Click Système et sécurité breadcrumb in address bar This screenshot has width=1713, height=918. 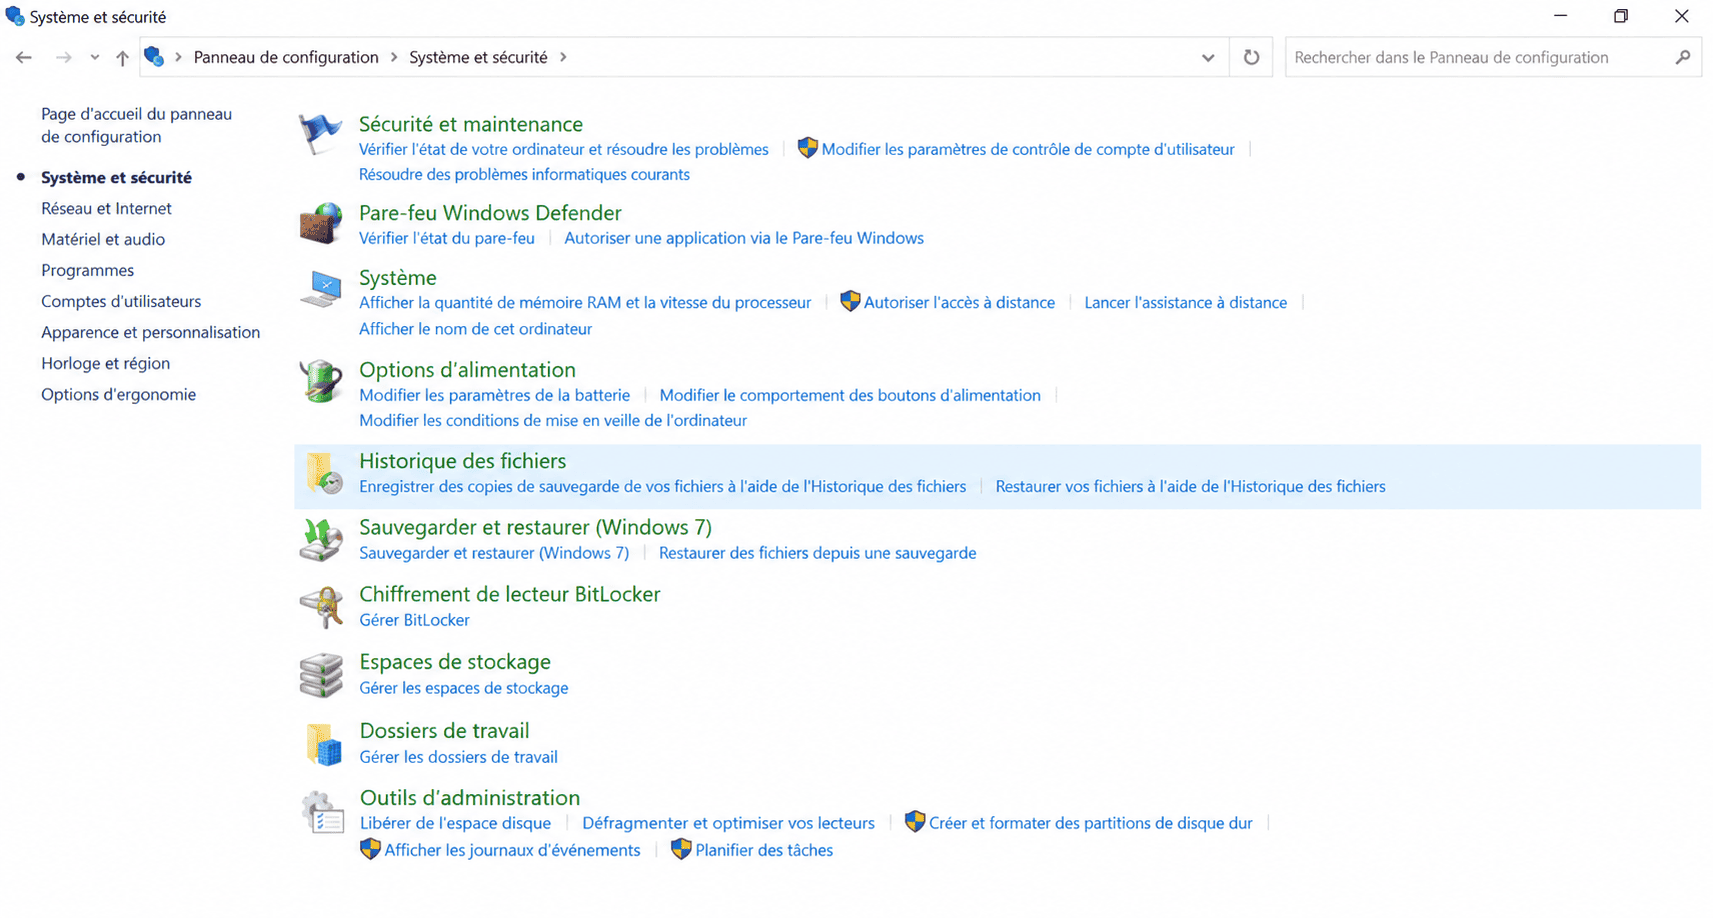point(478,57)
